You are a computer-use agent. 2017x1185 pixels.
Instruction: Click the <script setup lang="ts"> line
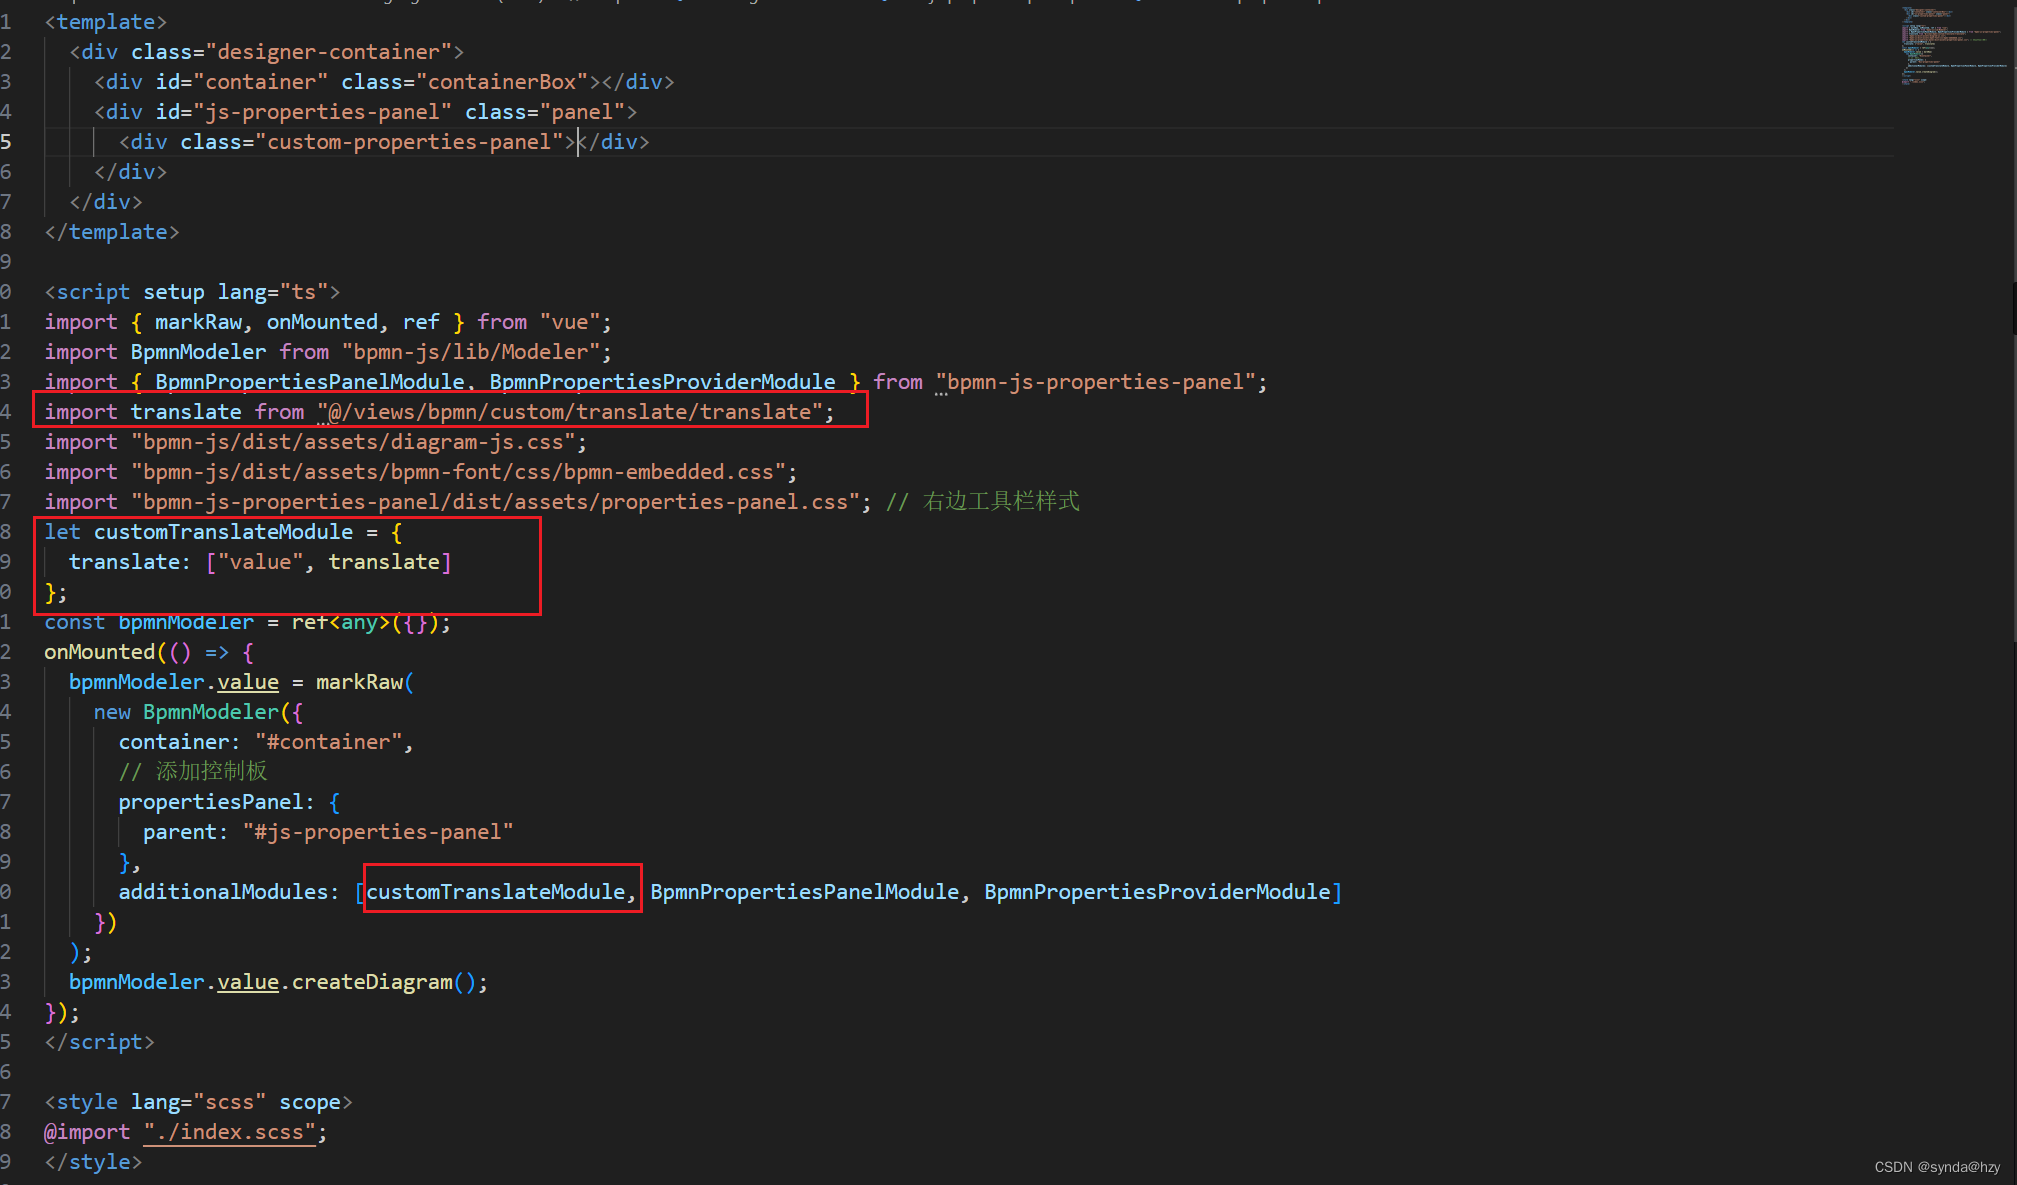coord(192,292)
